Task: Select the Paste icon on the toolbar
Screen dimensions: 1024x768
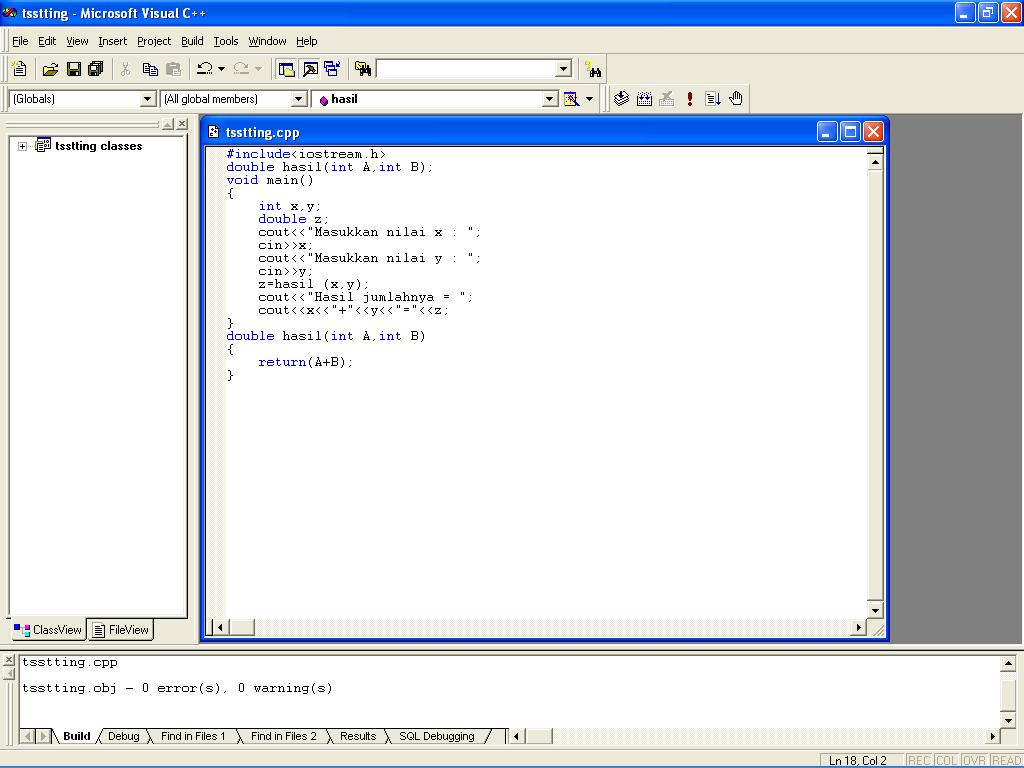Action: tap(172, 68)
